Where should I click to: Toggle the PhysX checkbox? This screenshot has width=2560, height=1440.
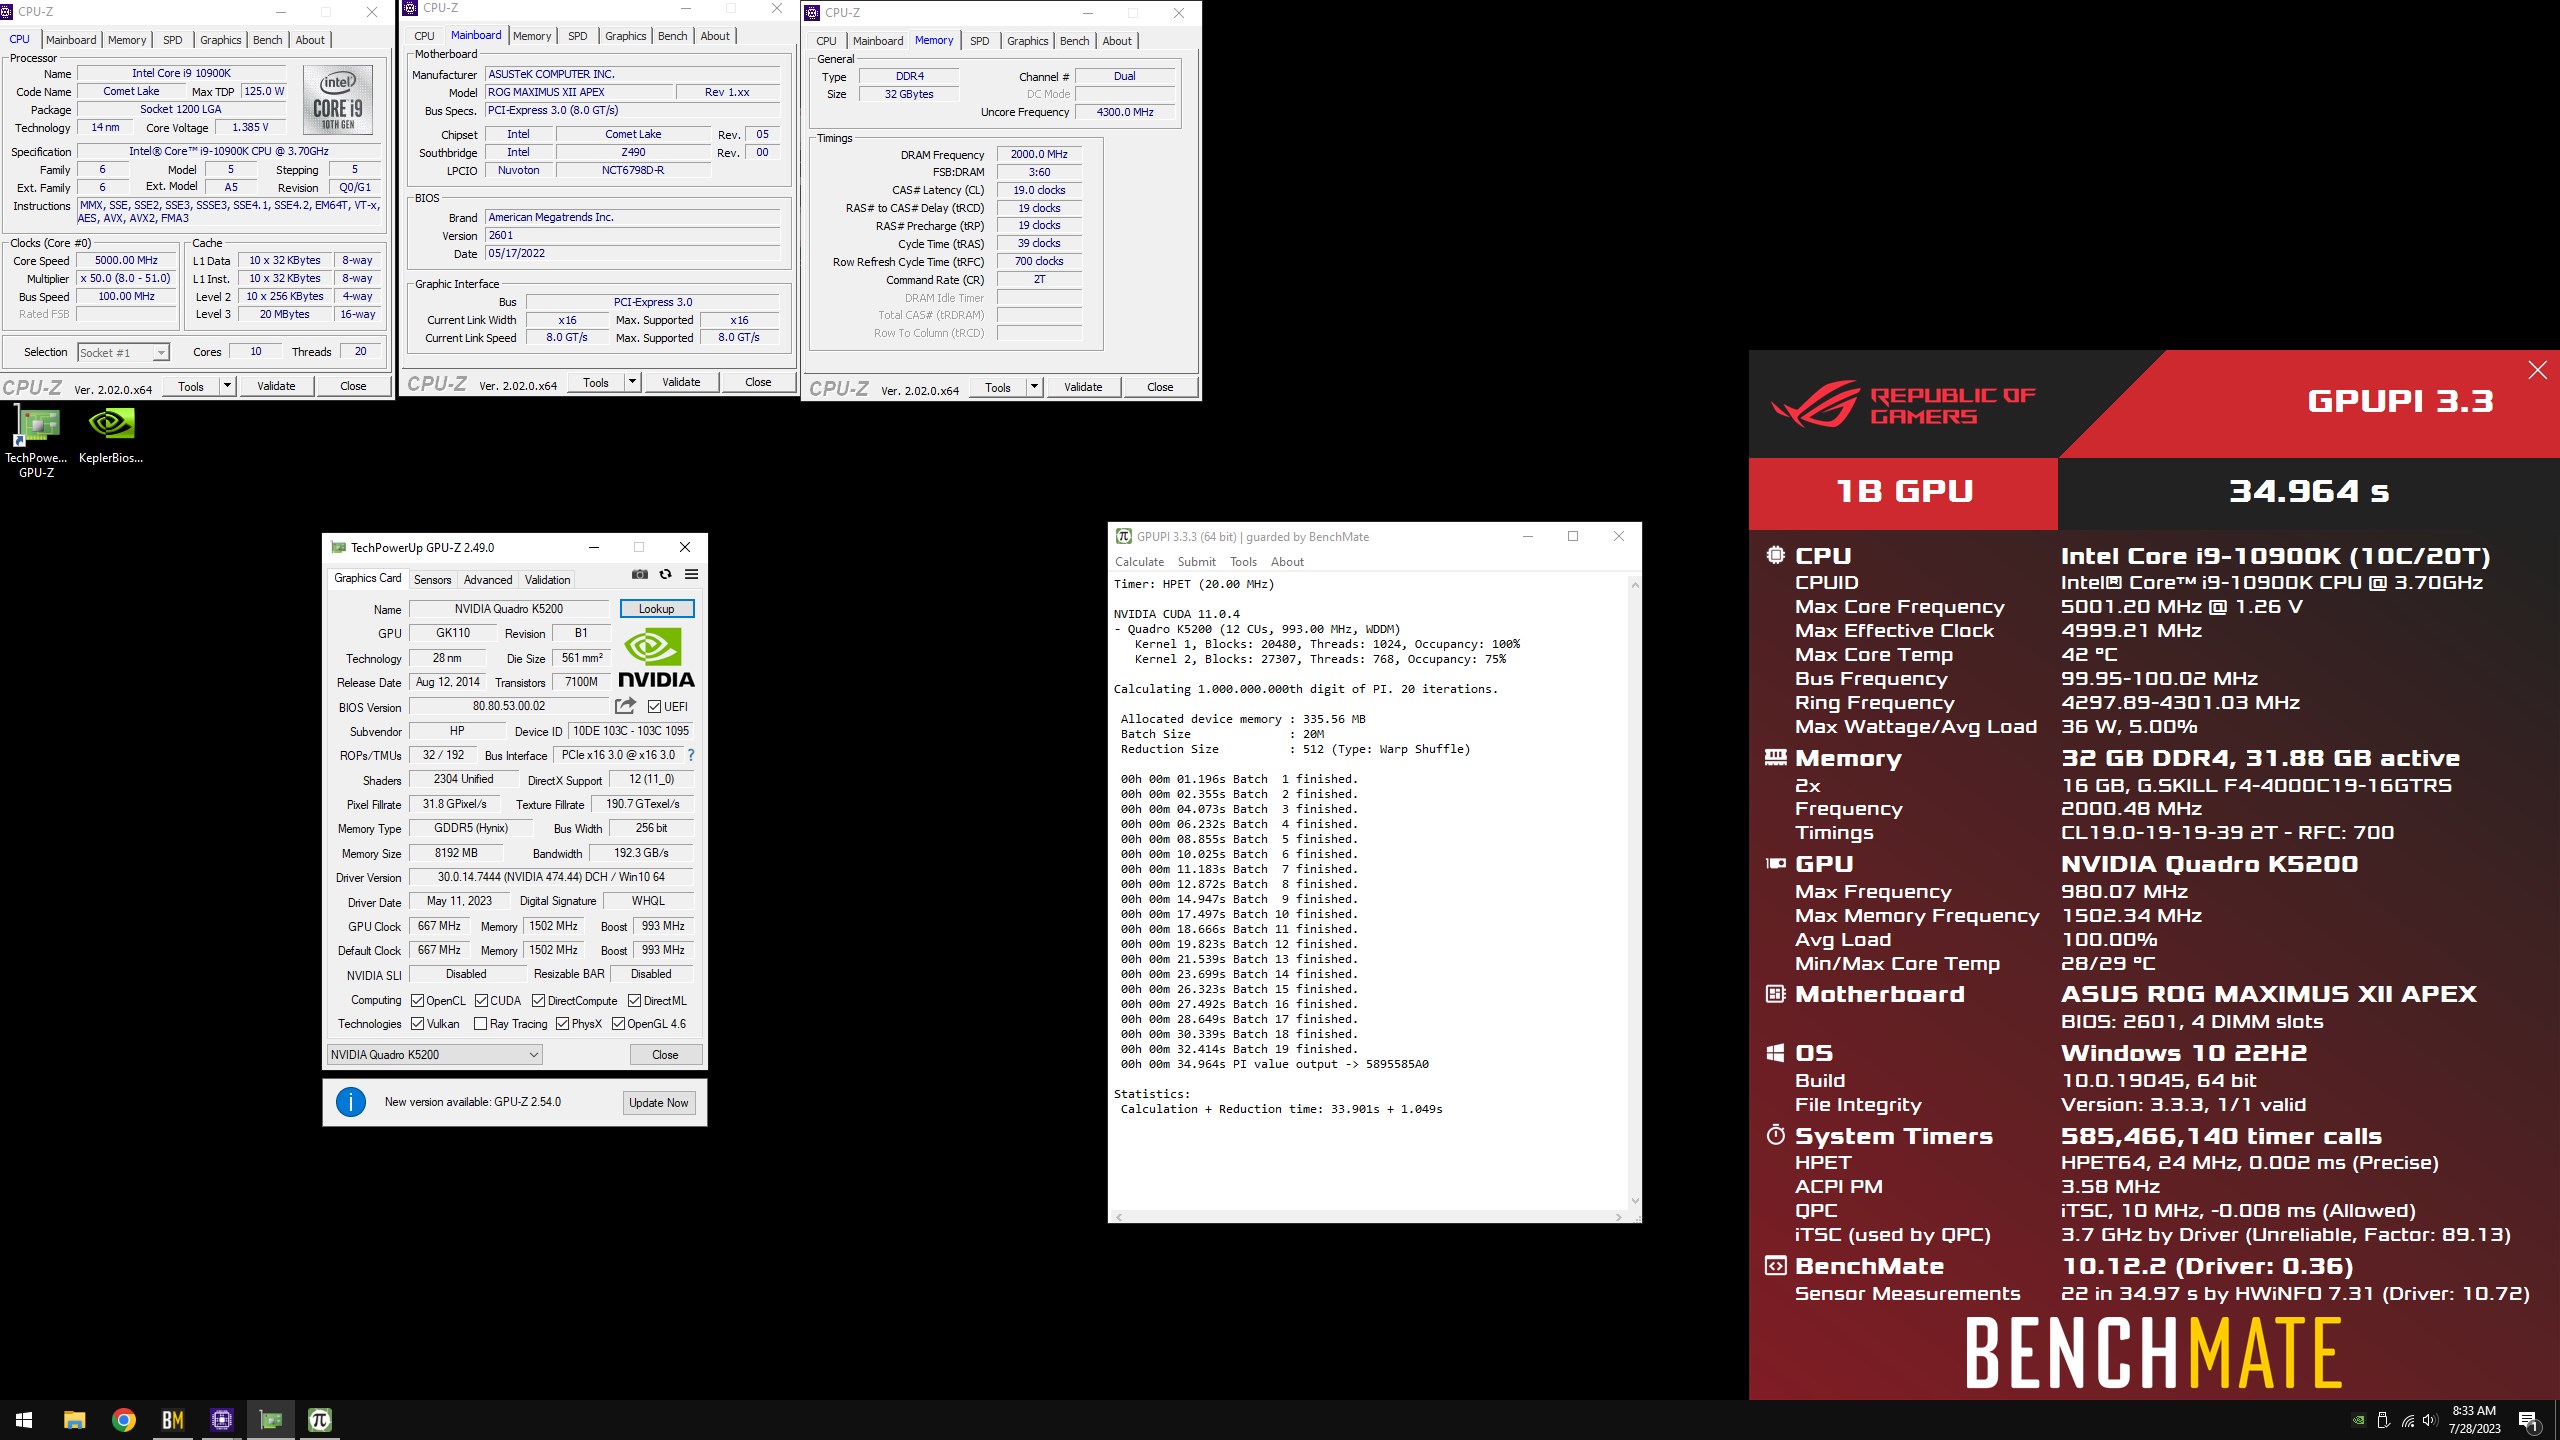563,1023
